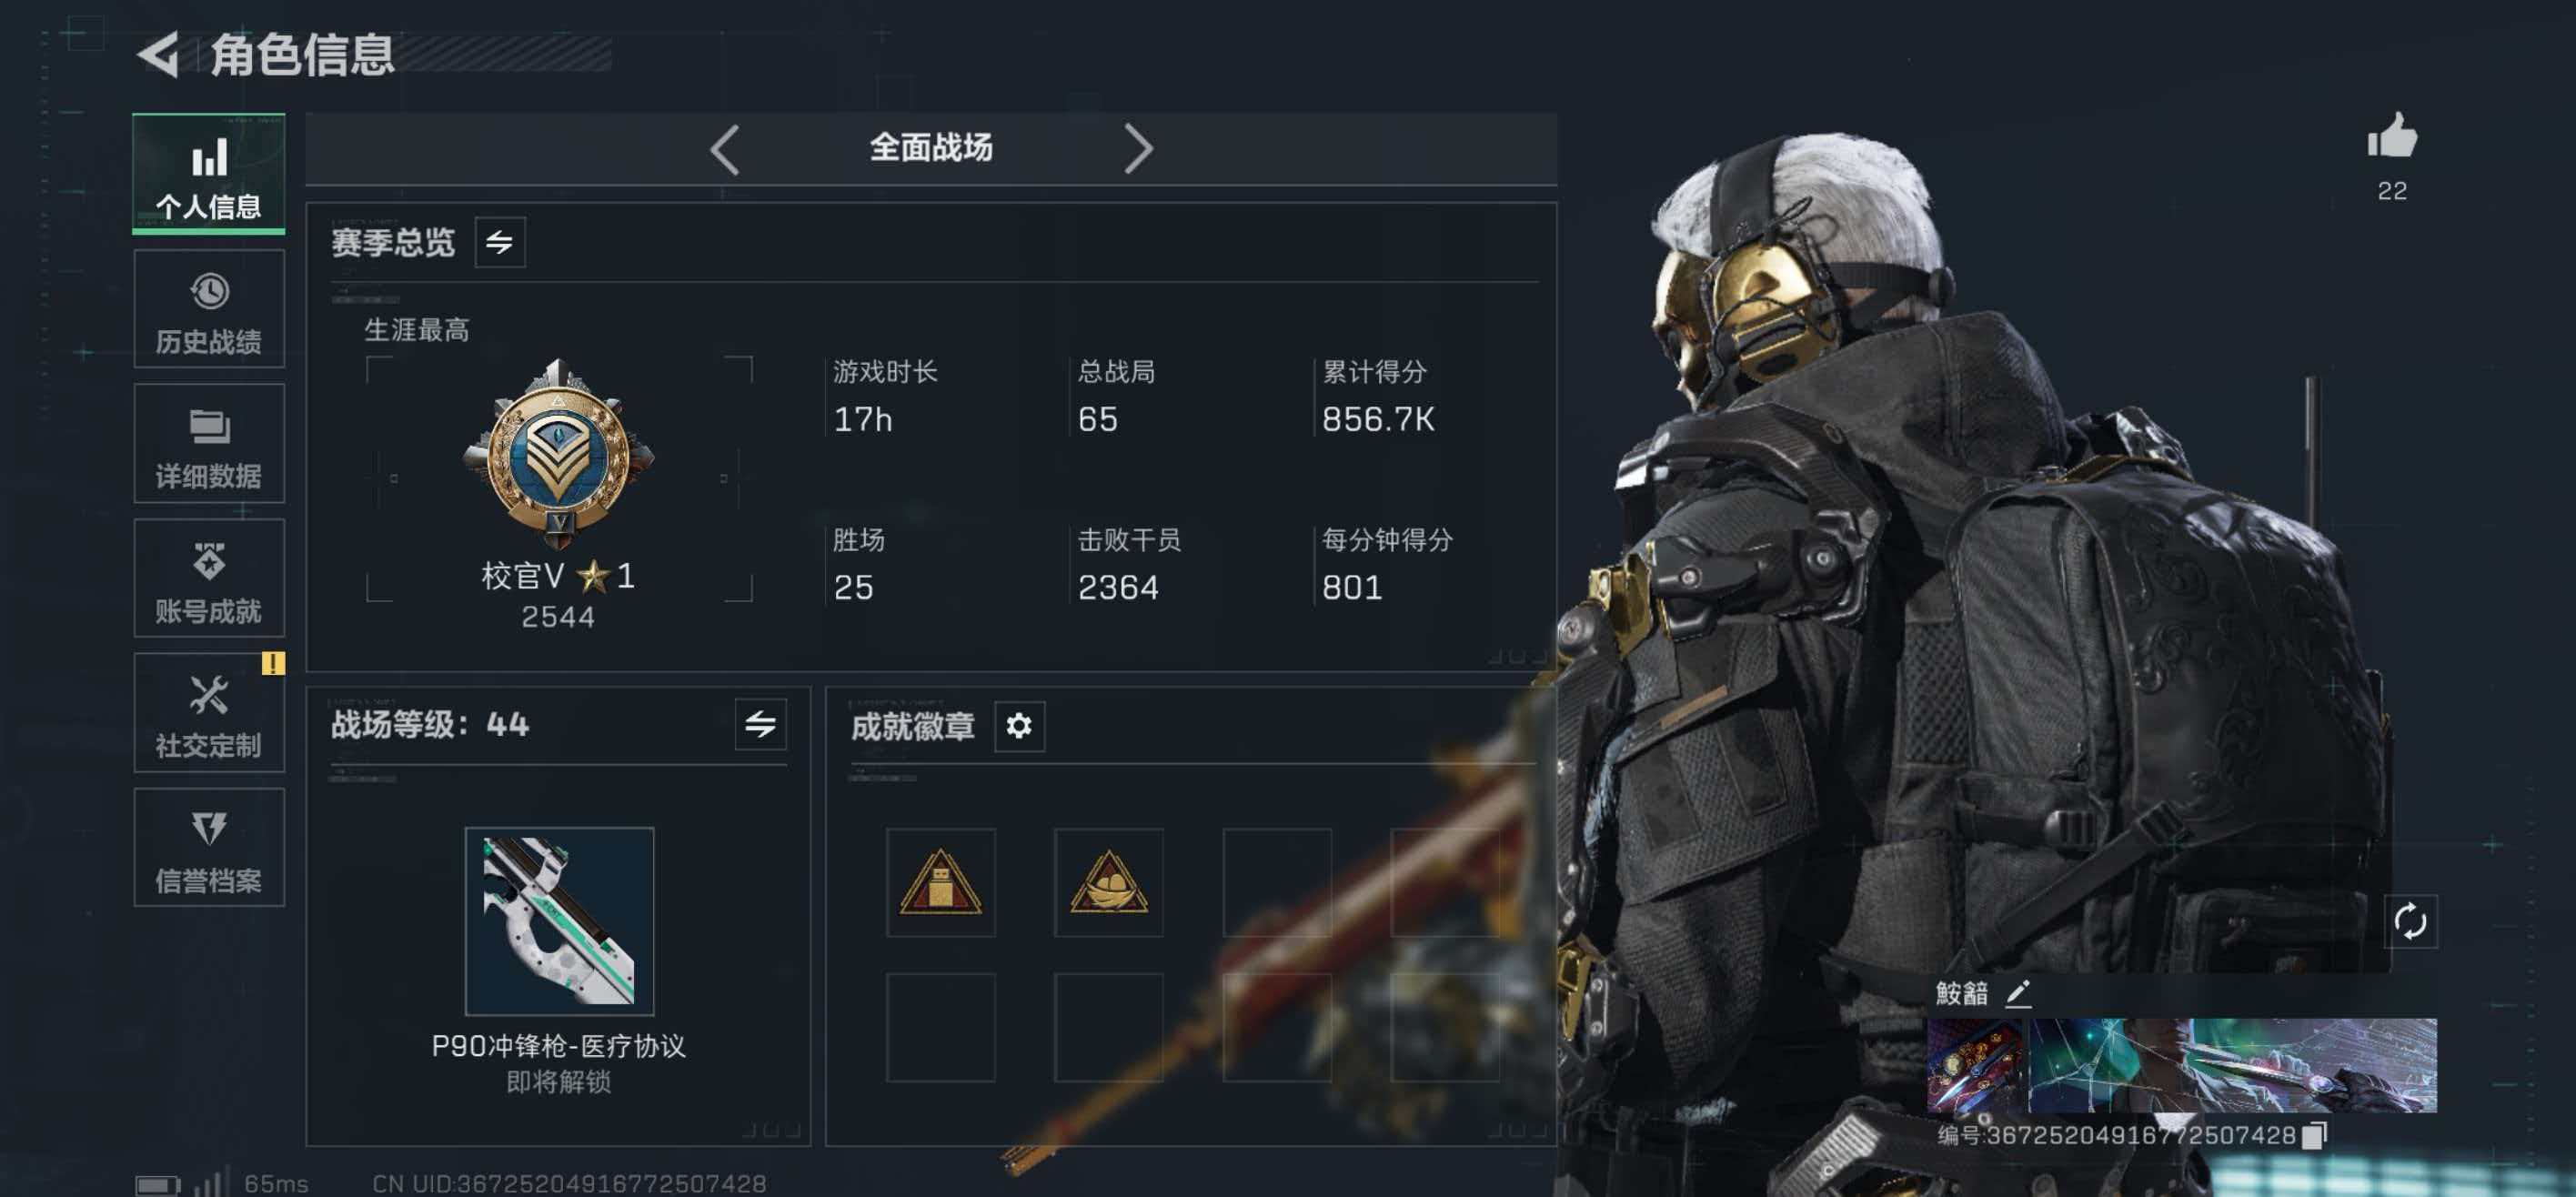
Task: Select the second achievement badge with wings
Action: [x=1108, y=882]
